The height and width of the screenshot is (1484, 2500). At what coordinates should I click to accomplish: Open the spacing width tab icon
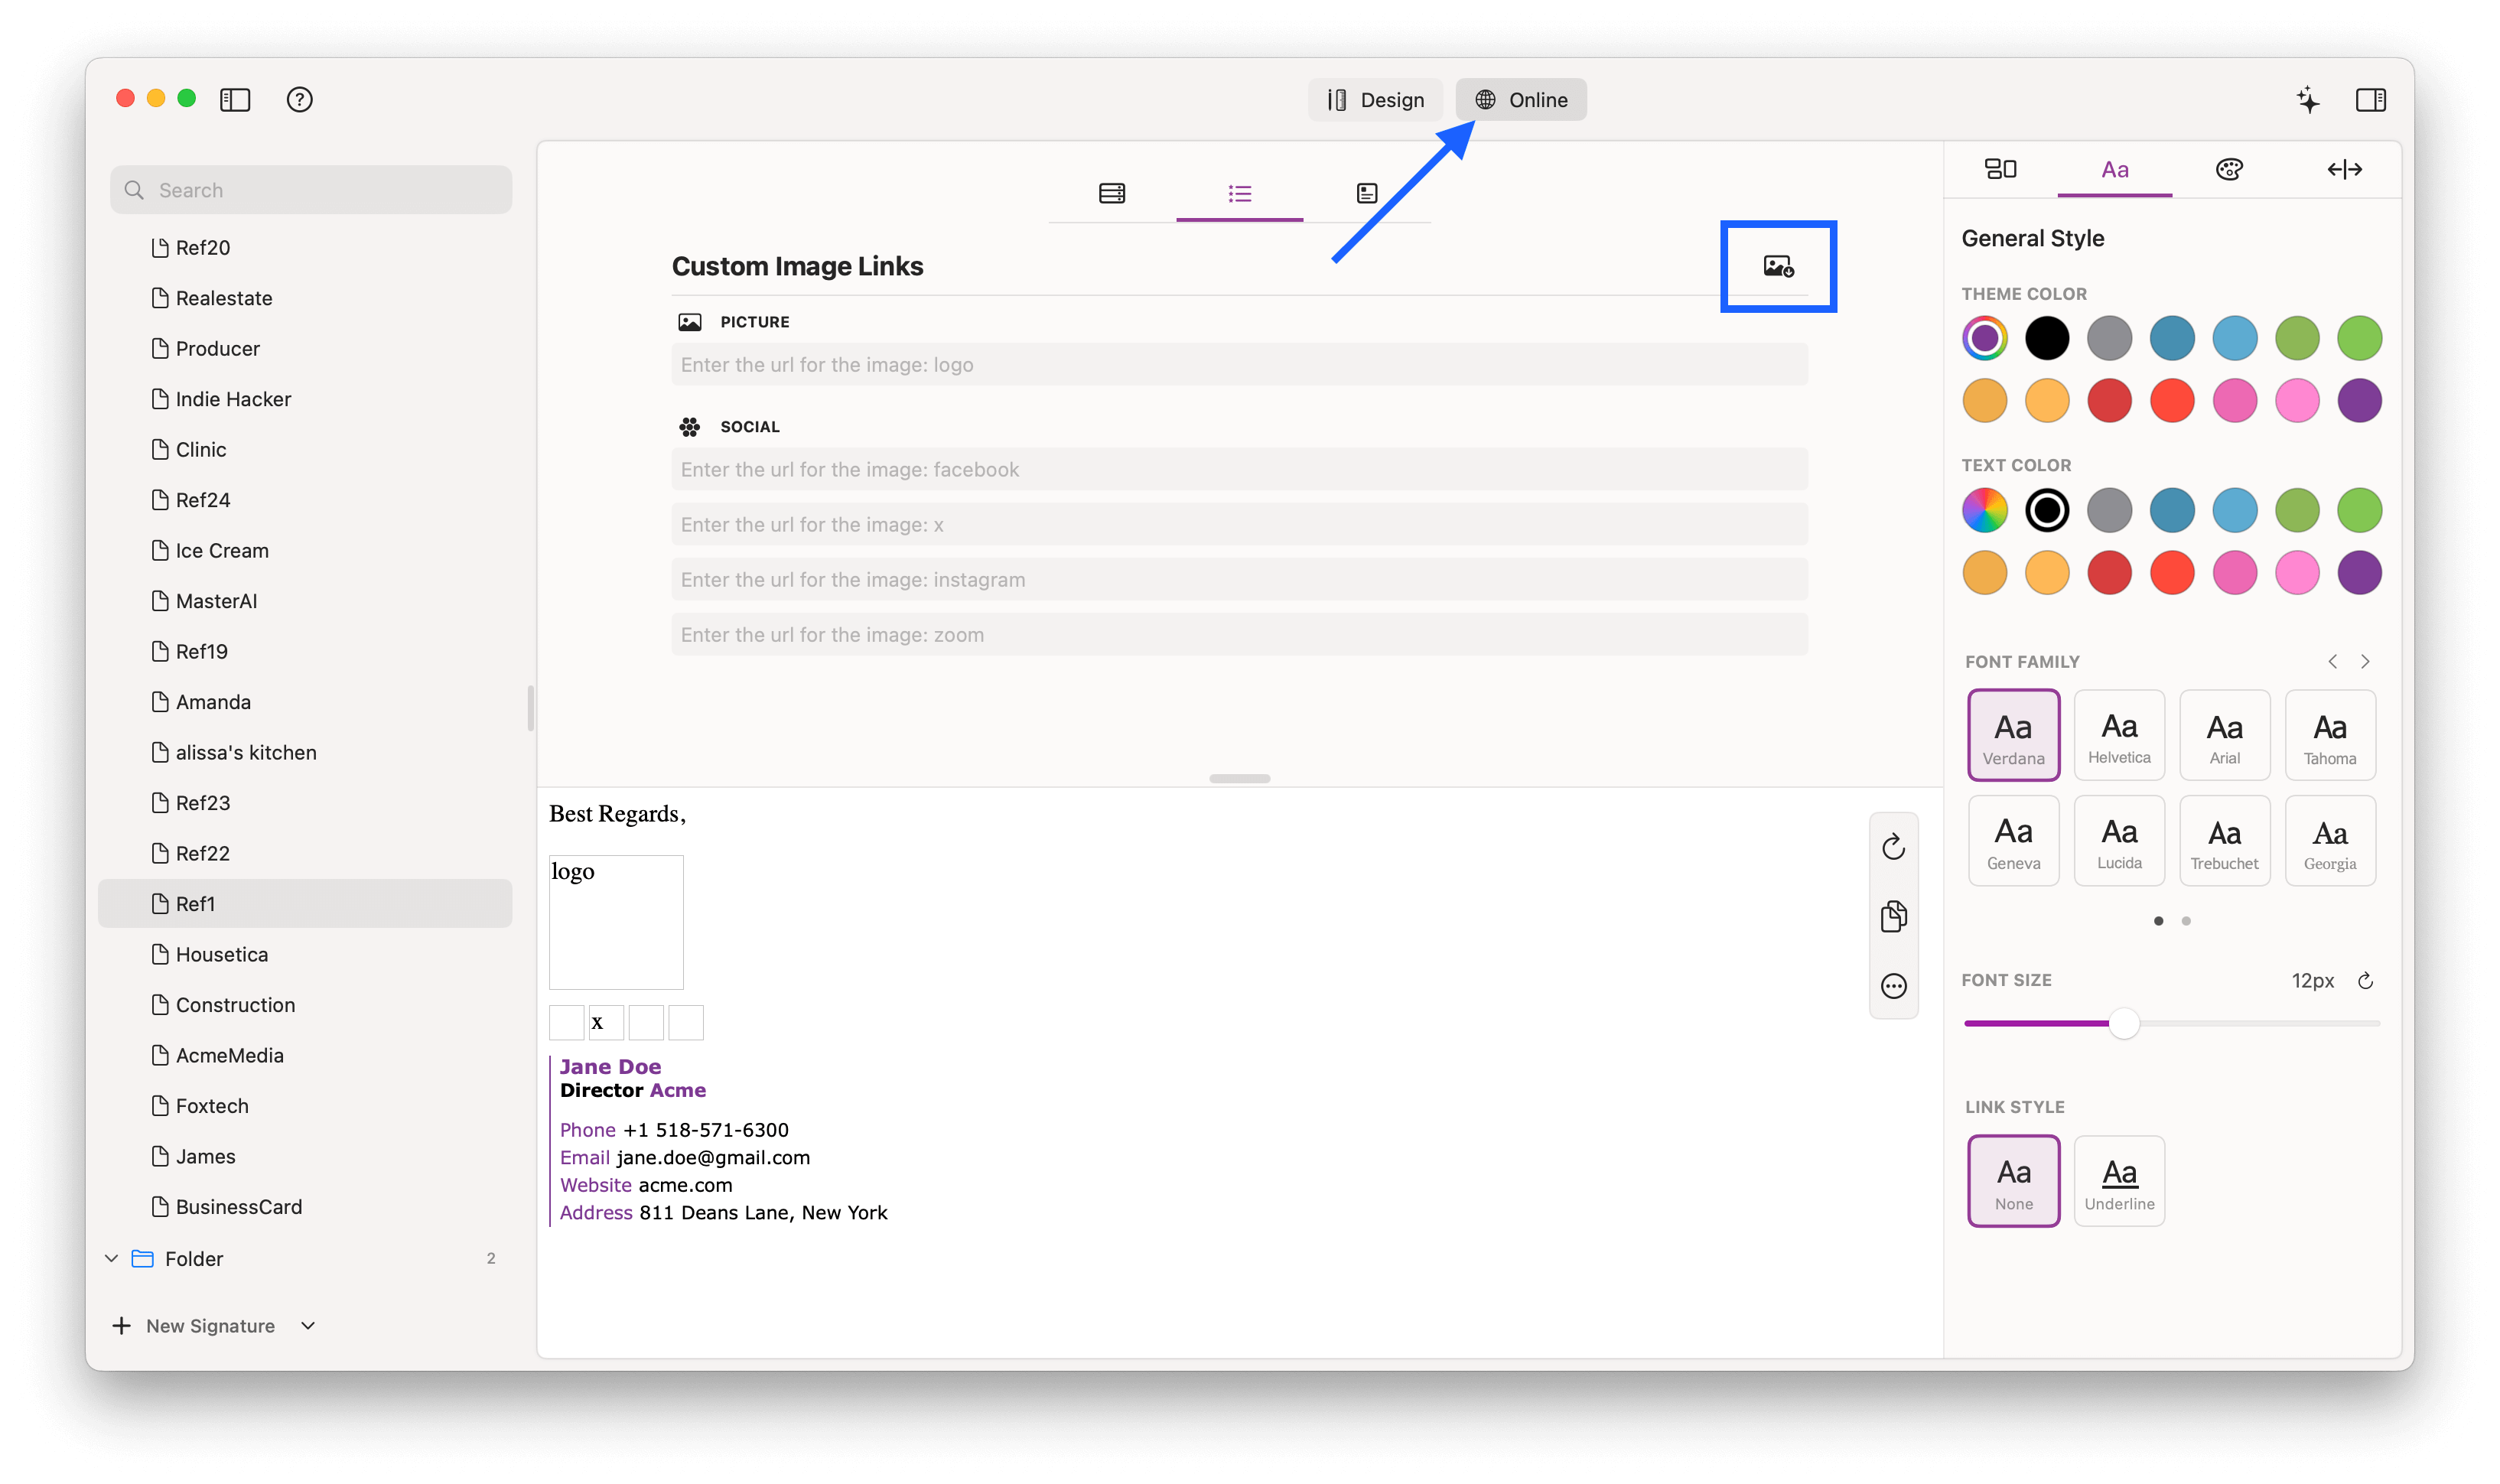tap(2344, 169)
